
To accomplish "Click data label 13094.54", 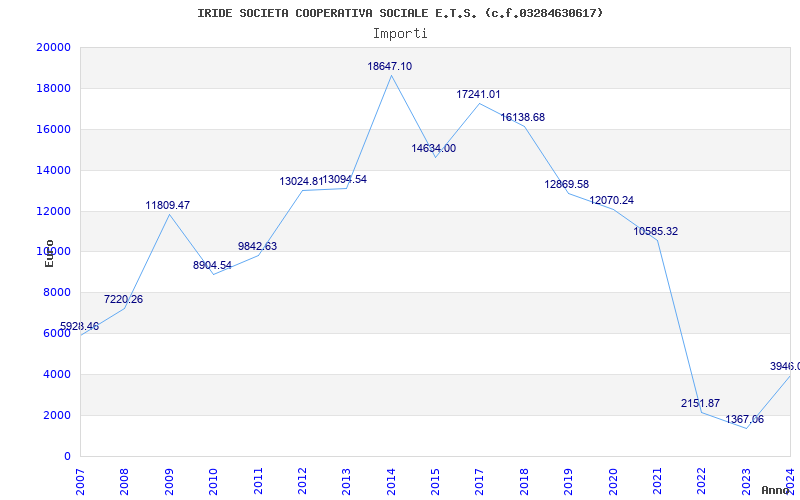I will (345, 180).
